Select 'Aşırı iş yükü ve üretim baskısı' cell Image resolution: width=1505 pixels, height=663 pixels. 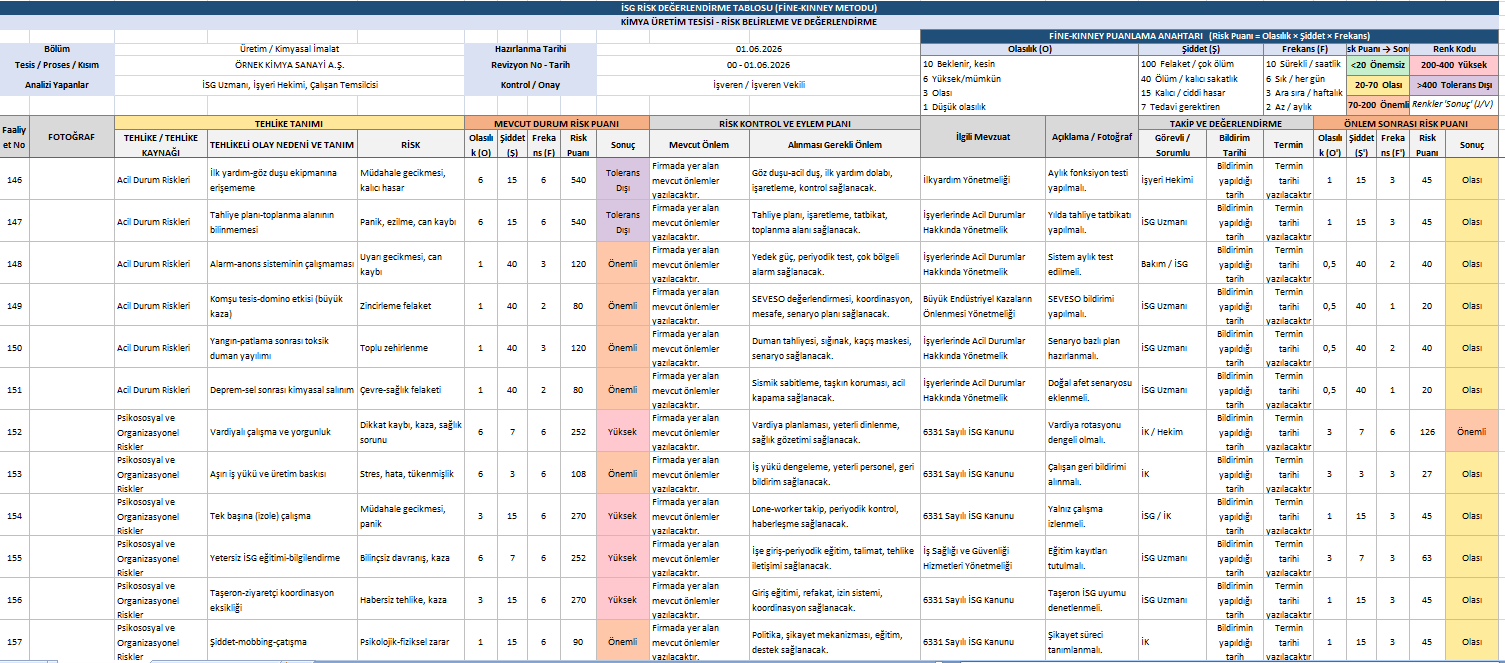pyautogui.click(x=281, y=474)
